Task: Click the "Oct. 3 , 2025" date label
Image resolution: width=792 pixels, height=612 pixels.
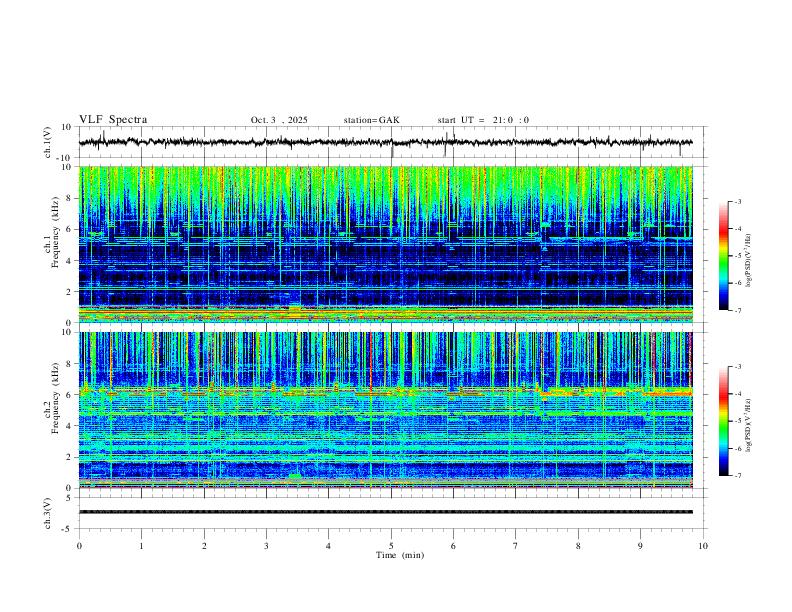Action: click(x=279, y=120)
